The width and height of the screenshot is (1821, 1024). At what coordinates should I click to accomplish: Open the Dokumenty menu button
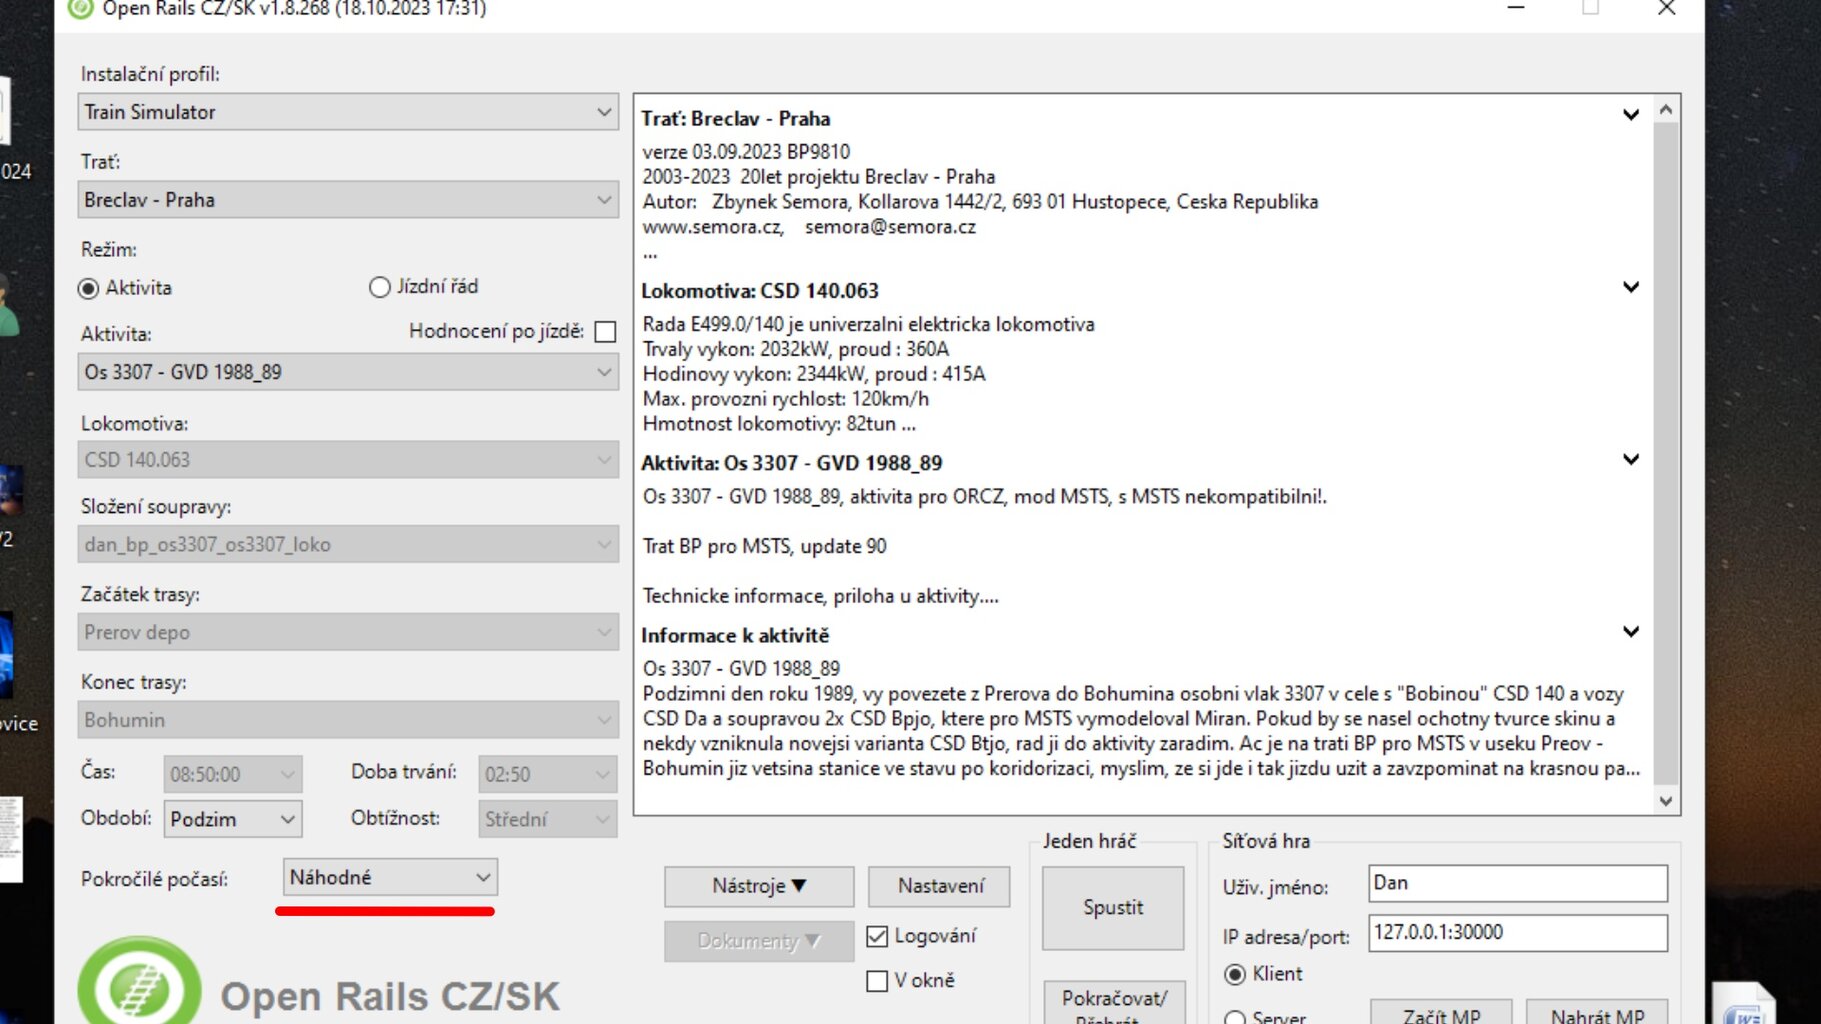(x=759, y=941)
